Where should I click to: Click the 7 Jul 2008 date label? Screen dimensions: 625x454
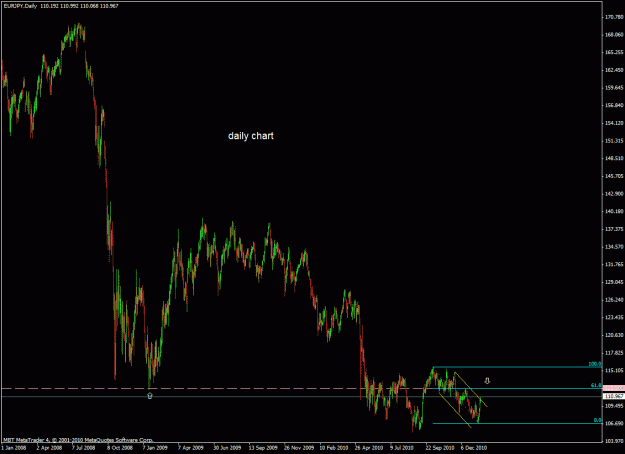[85, 448]
